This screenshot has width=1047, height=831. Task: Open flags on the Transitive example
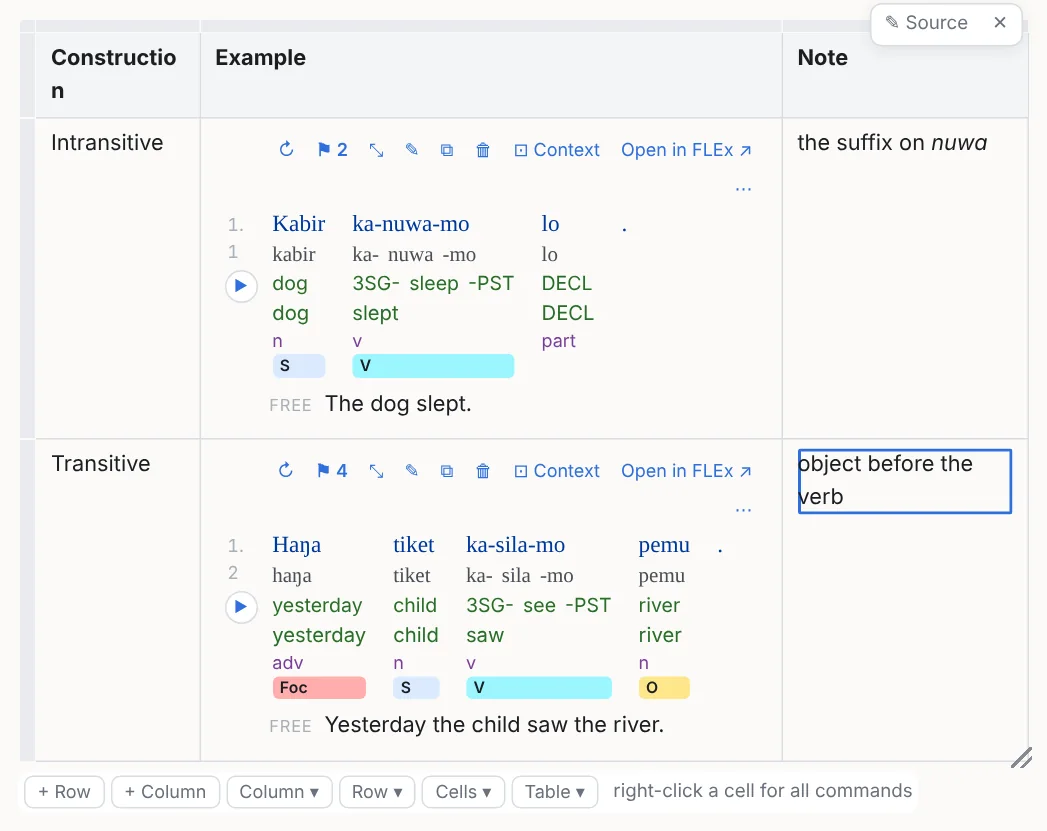333,471
